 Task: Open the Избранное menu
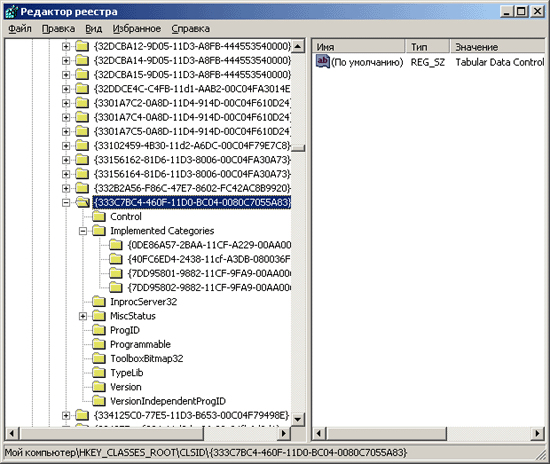click(x=136, y=29)
